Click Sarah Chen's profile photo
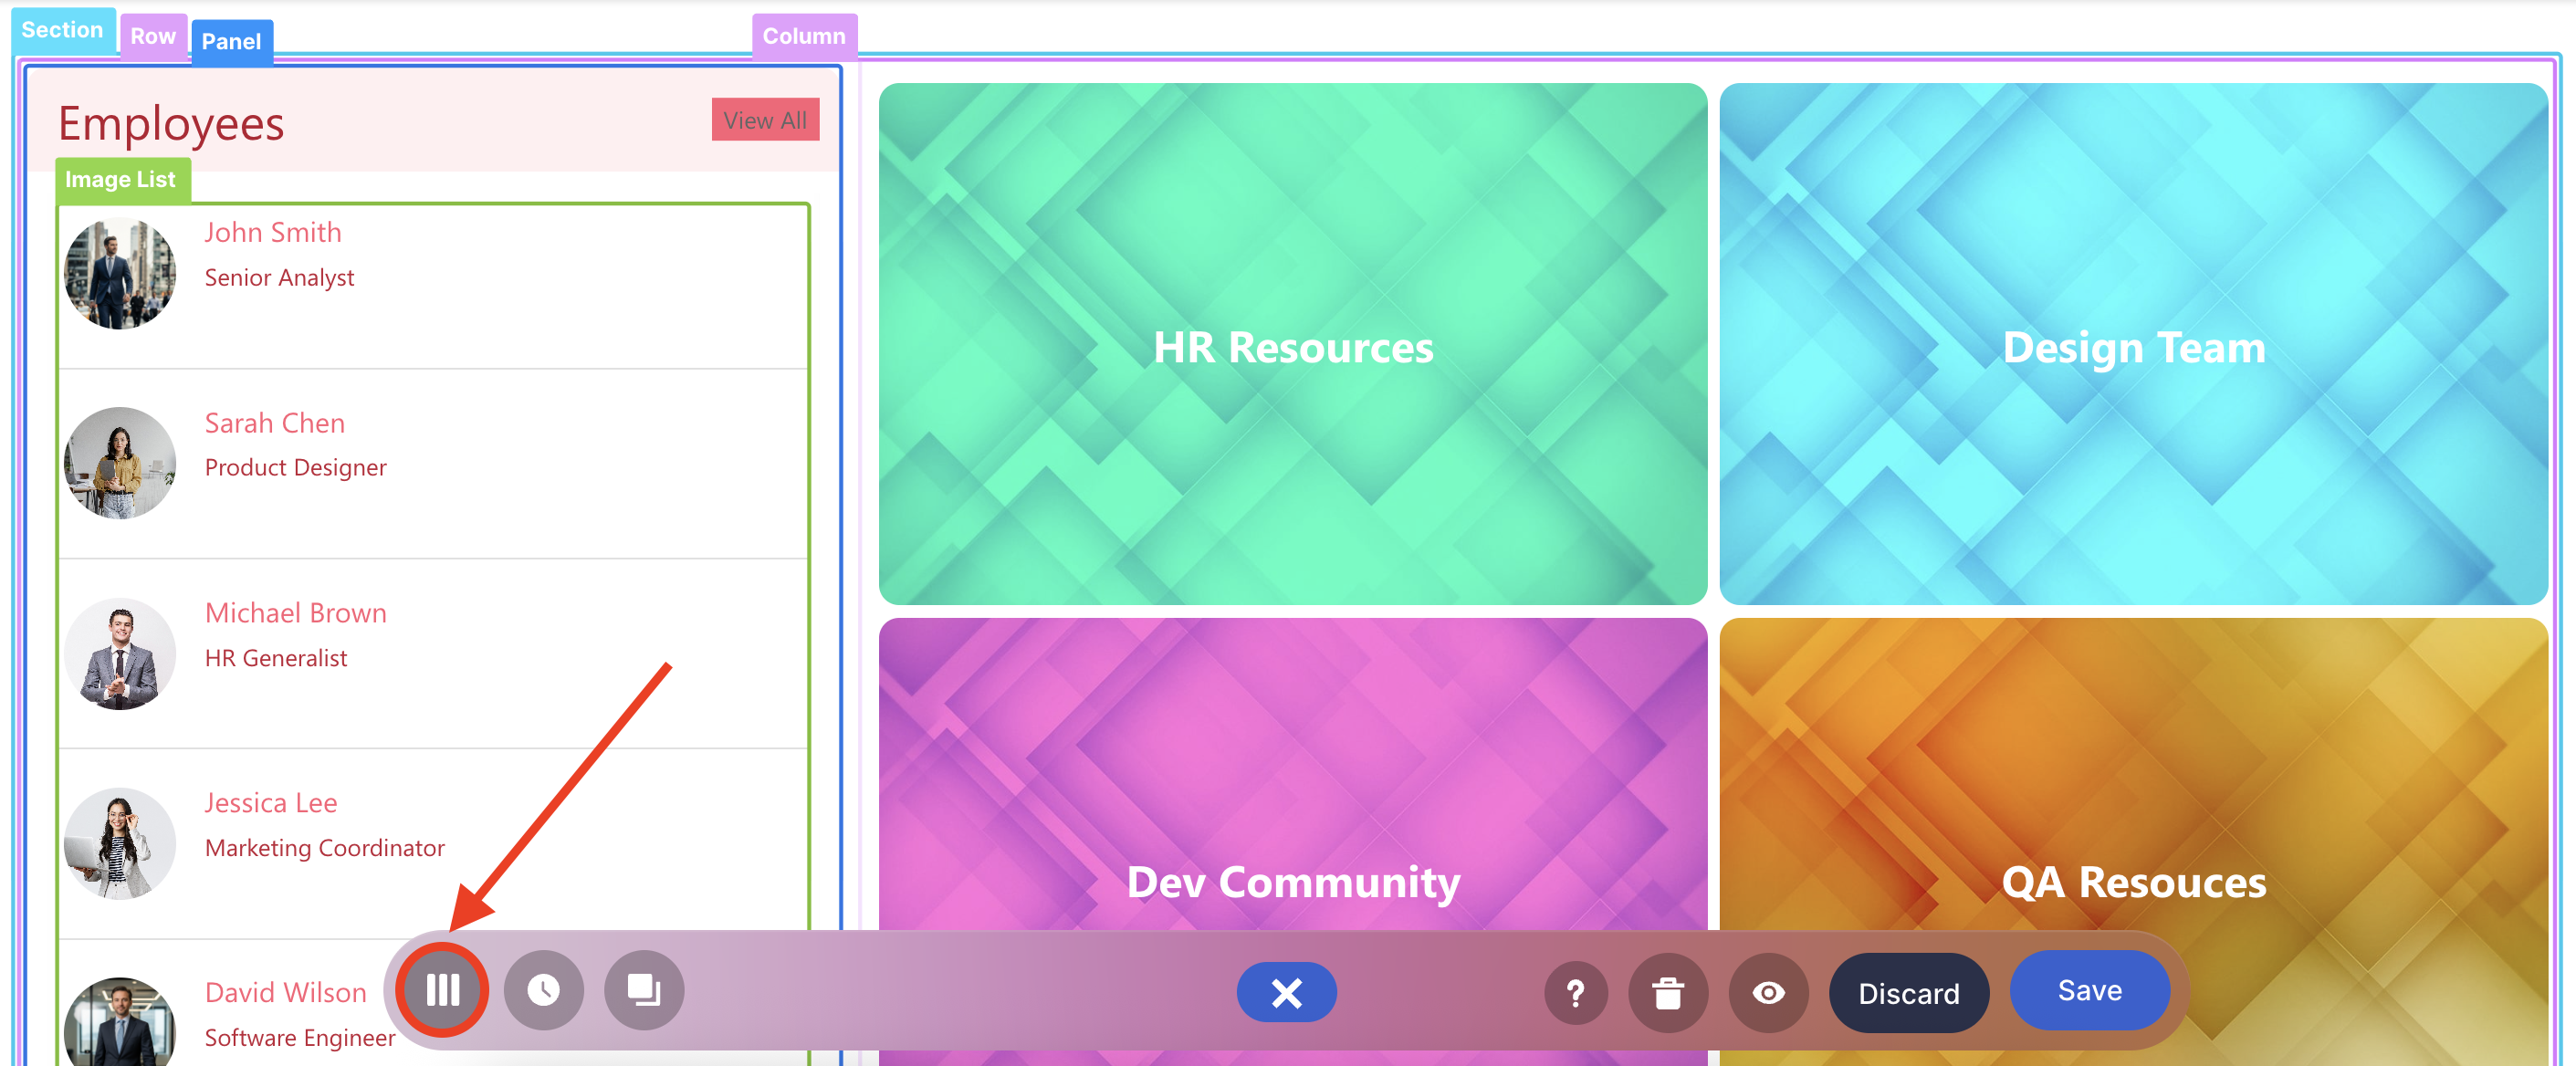The image size is (2576, 1066). click(x=120, y=463)
